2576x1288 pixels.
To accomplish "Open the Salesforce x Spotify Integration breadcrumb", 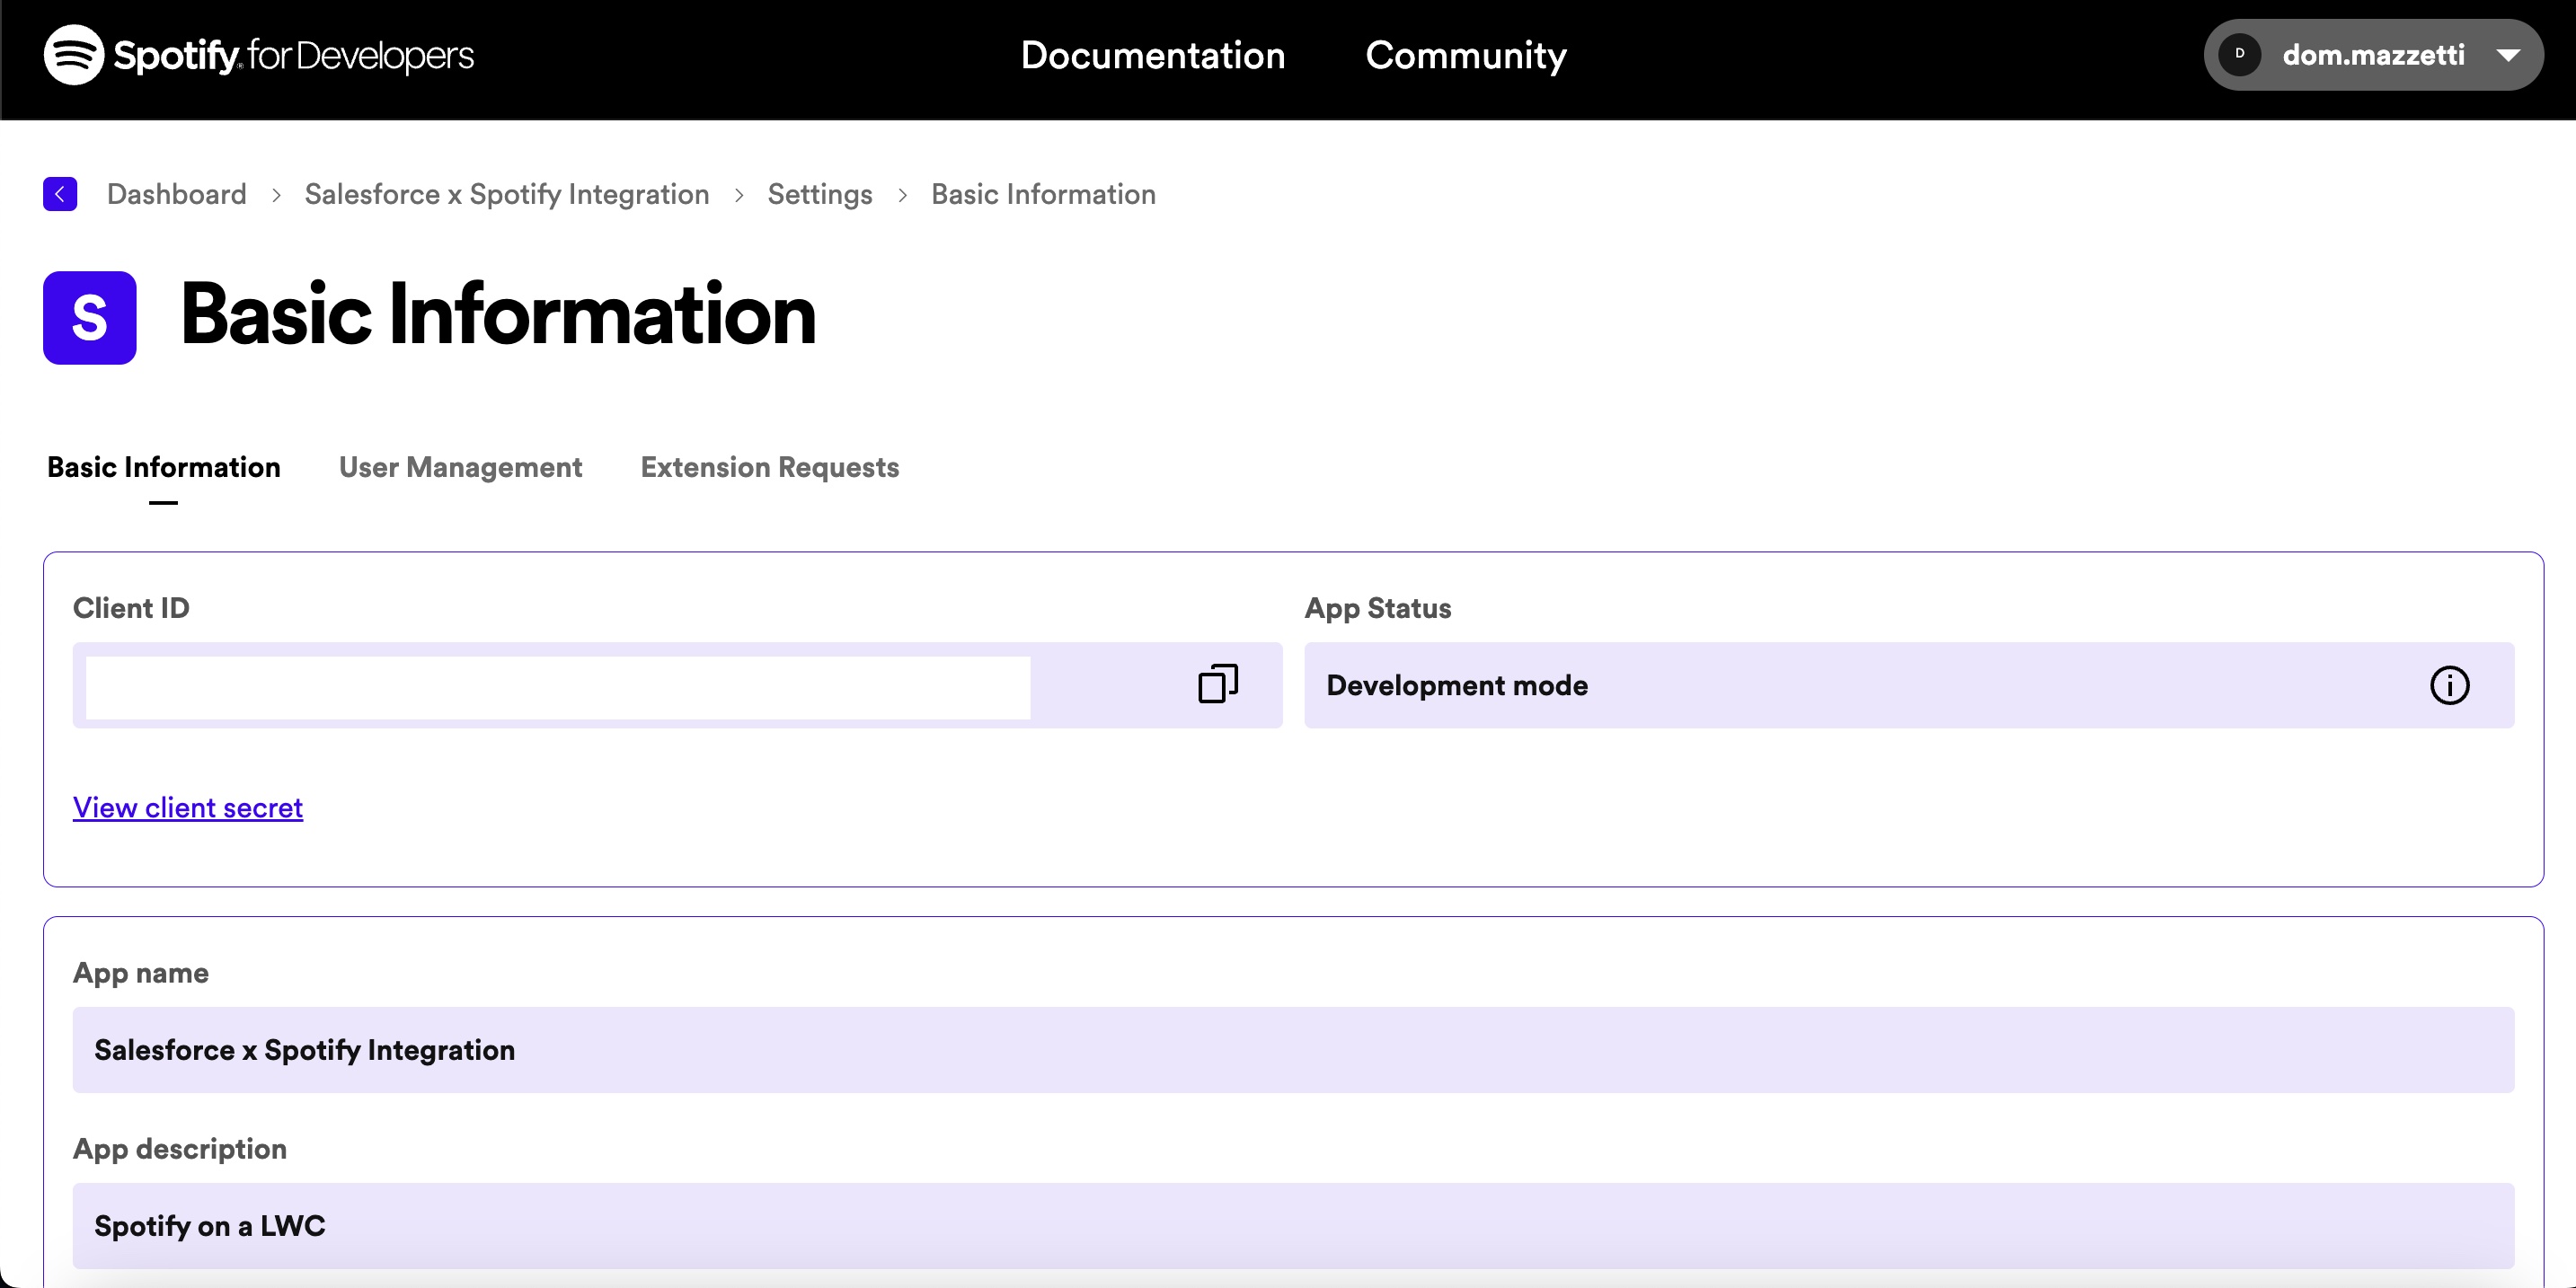I will pos(507,194).
